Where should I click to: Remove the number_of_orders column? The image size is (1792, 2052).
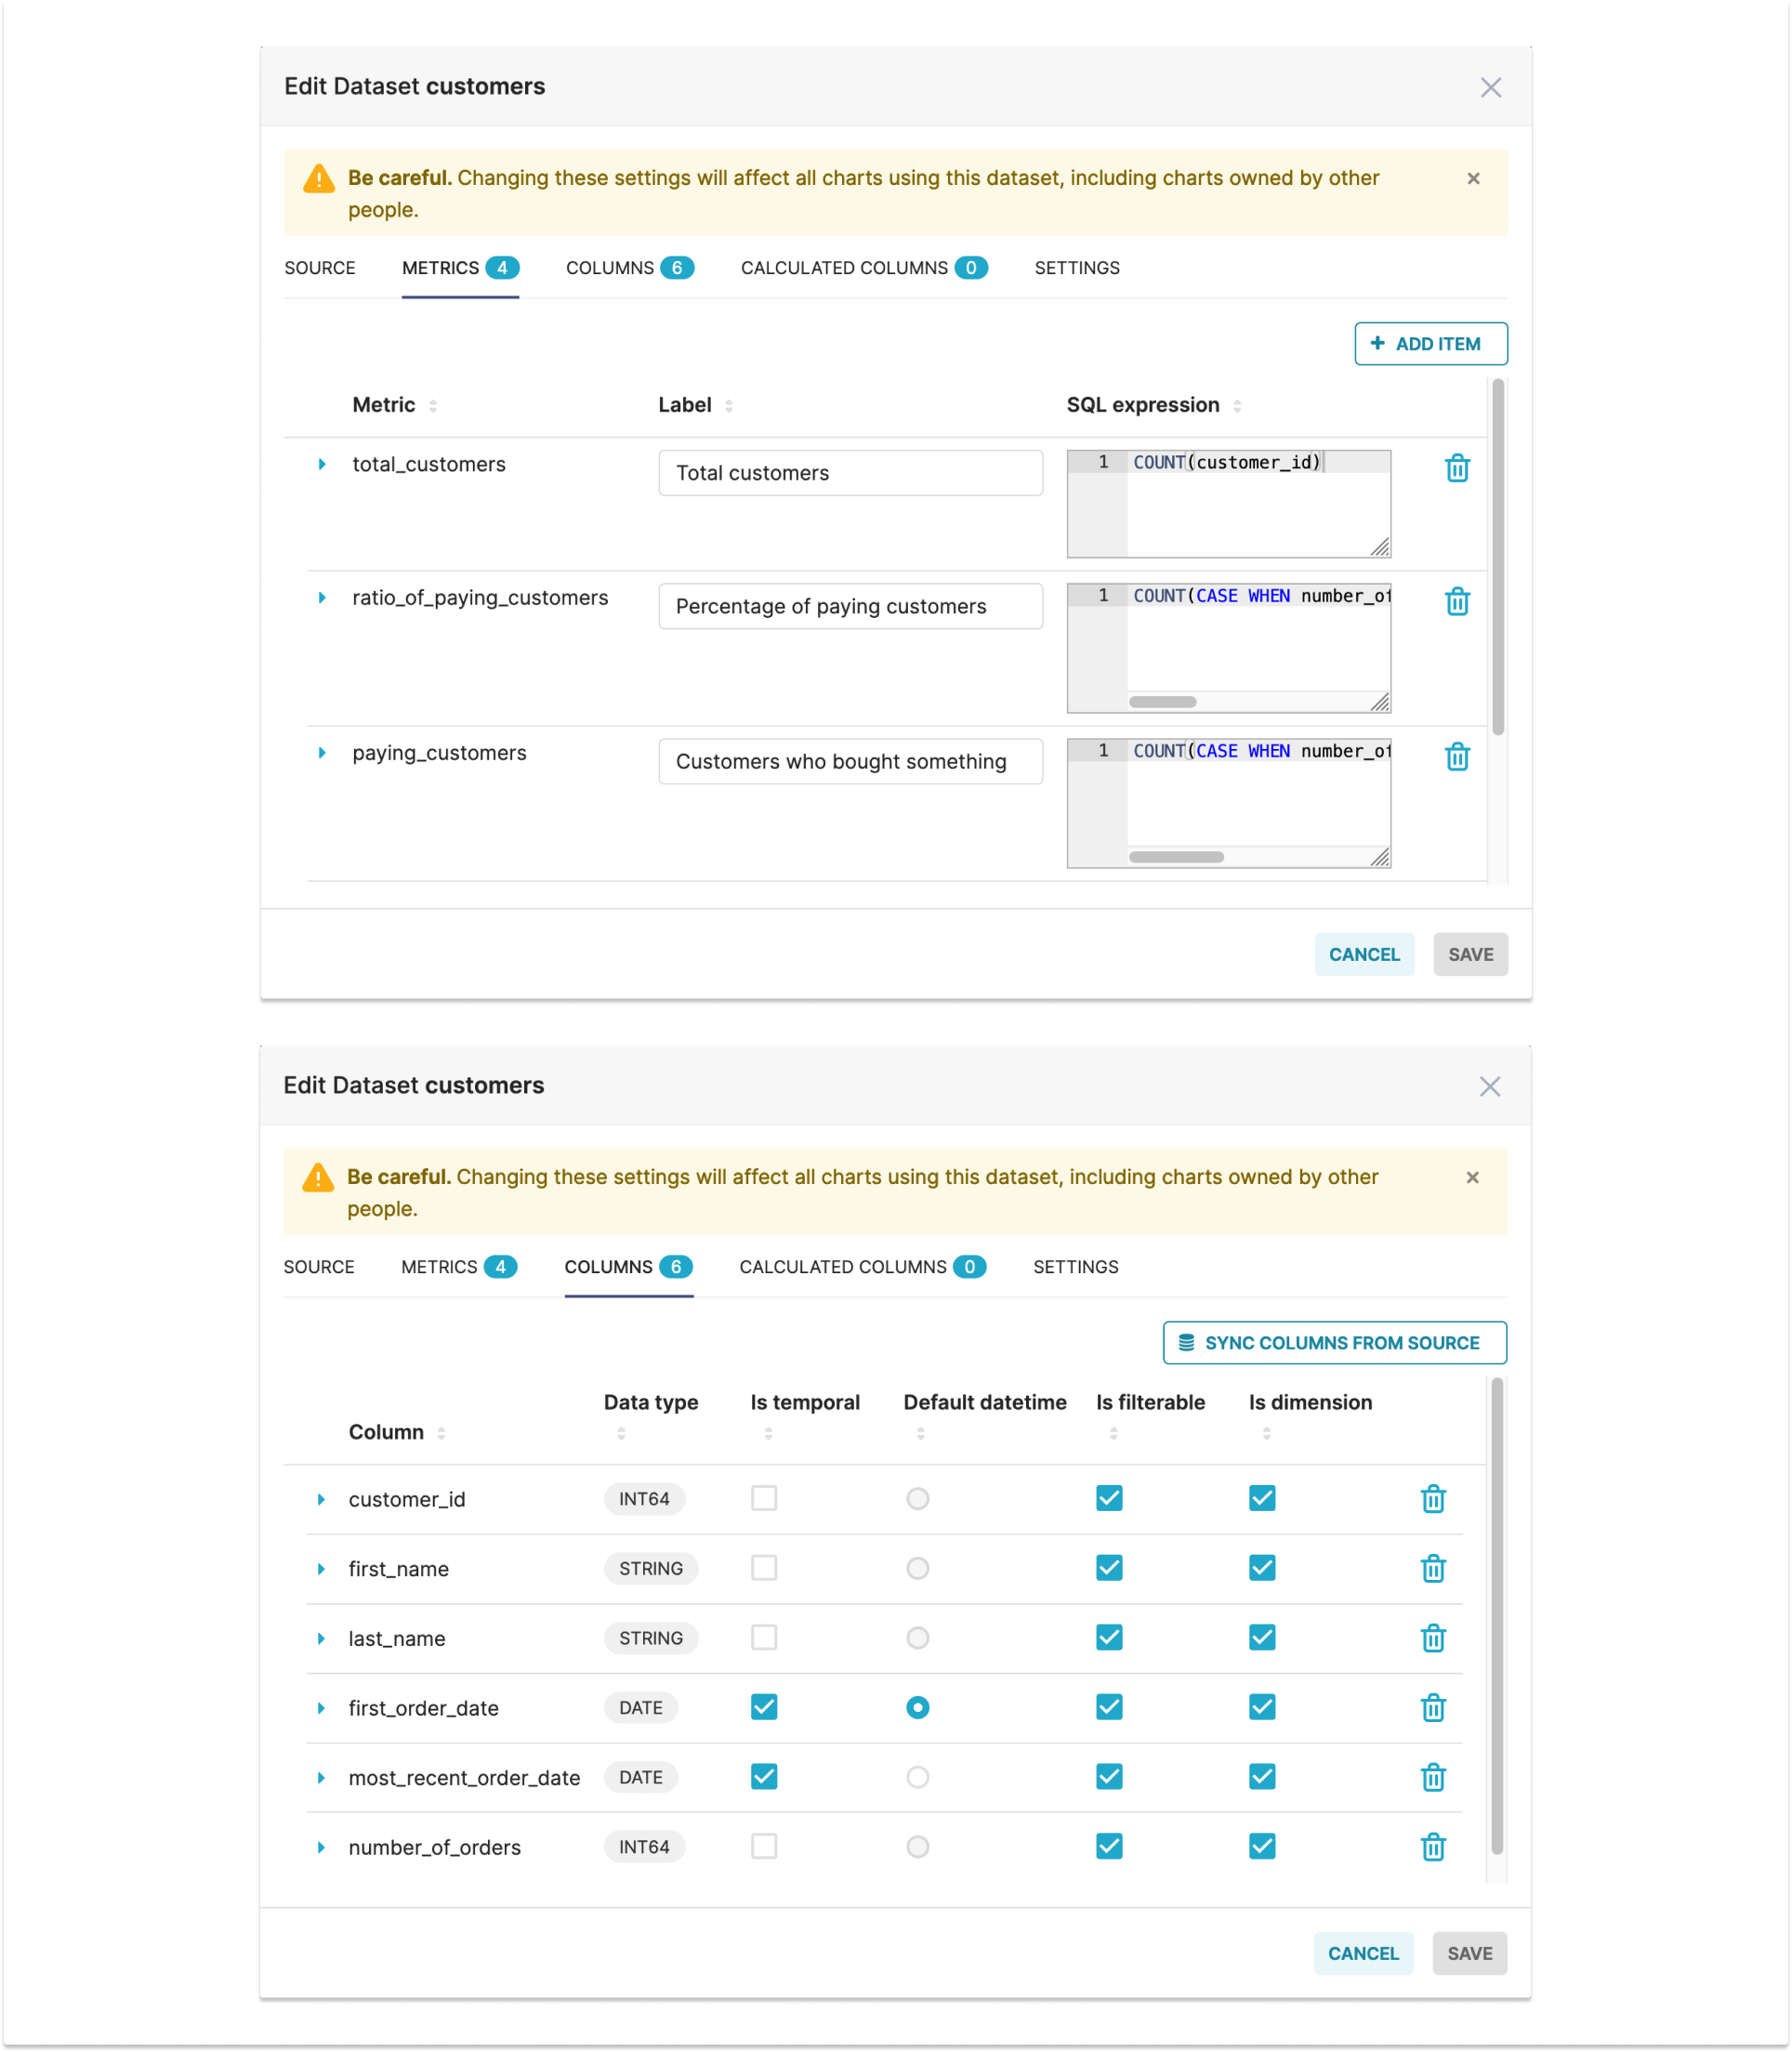click(1434, 1847)
